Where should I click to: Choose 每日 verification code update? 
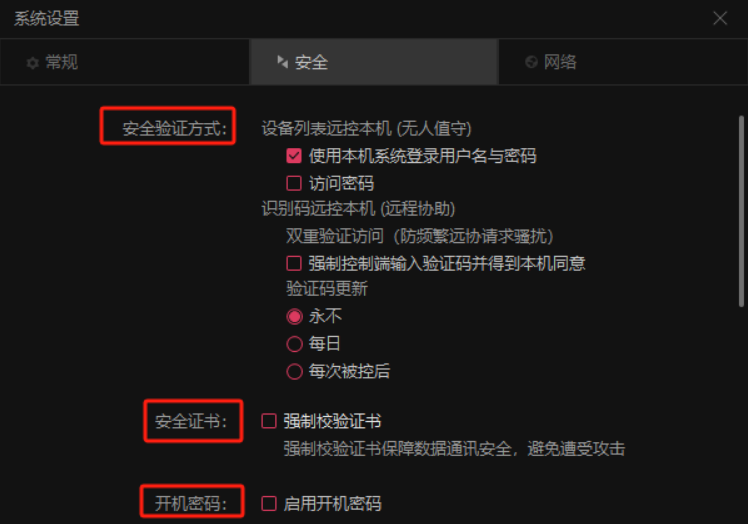point(294,344)
